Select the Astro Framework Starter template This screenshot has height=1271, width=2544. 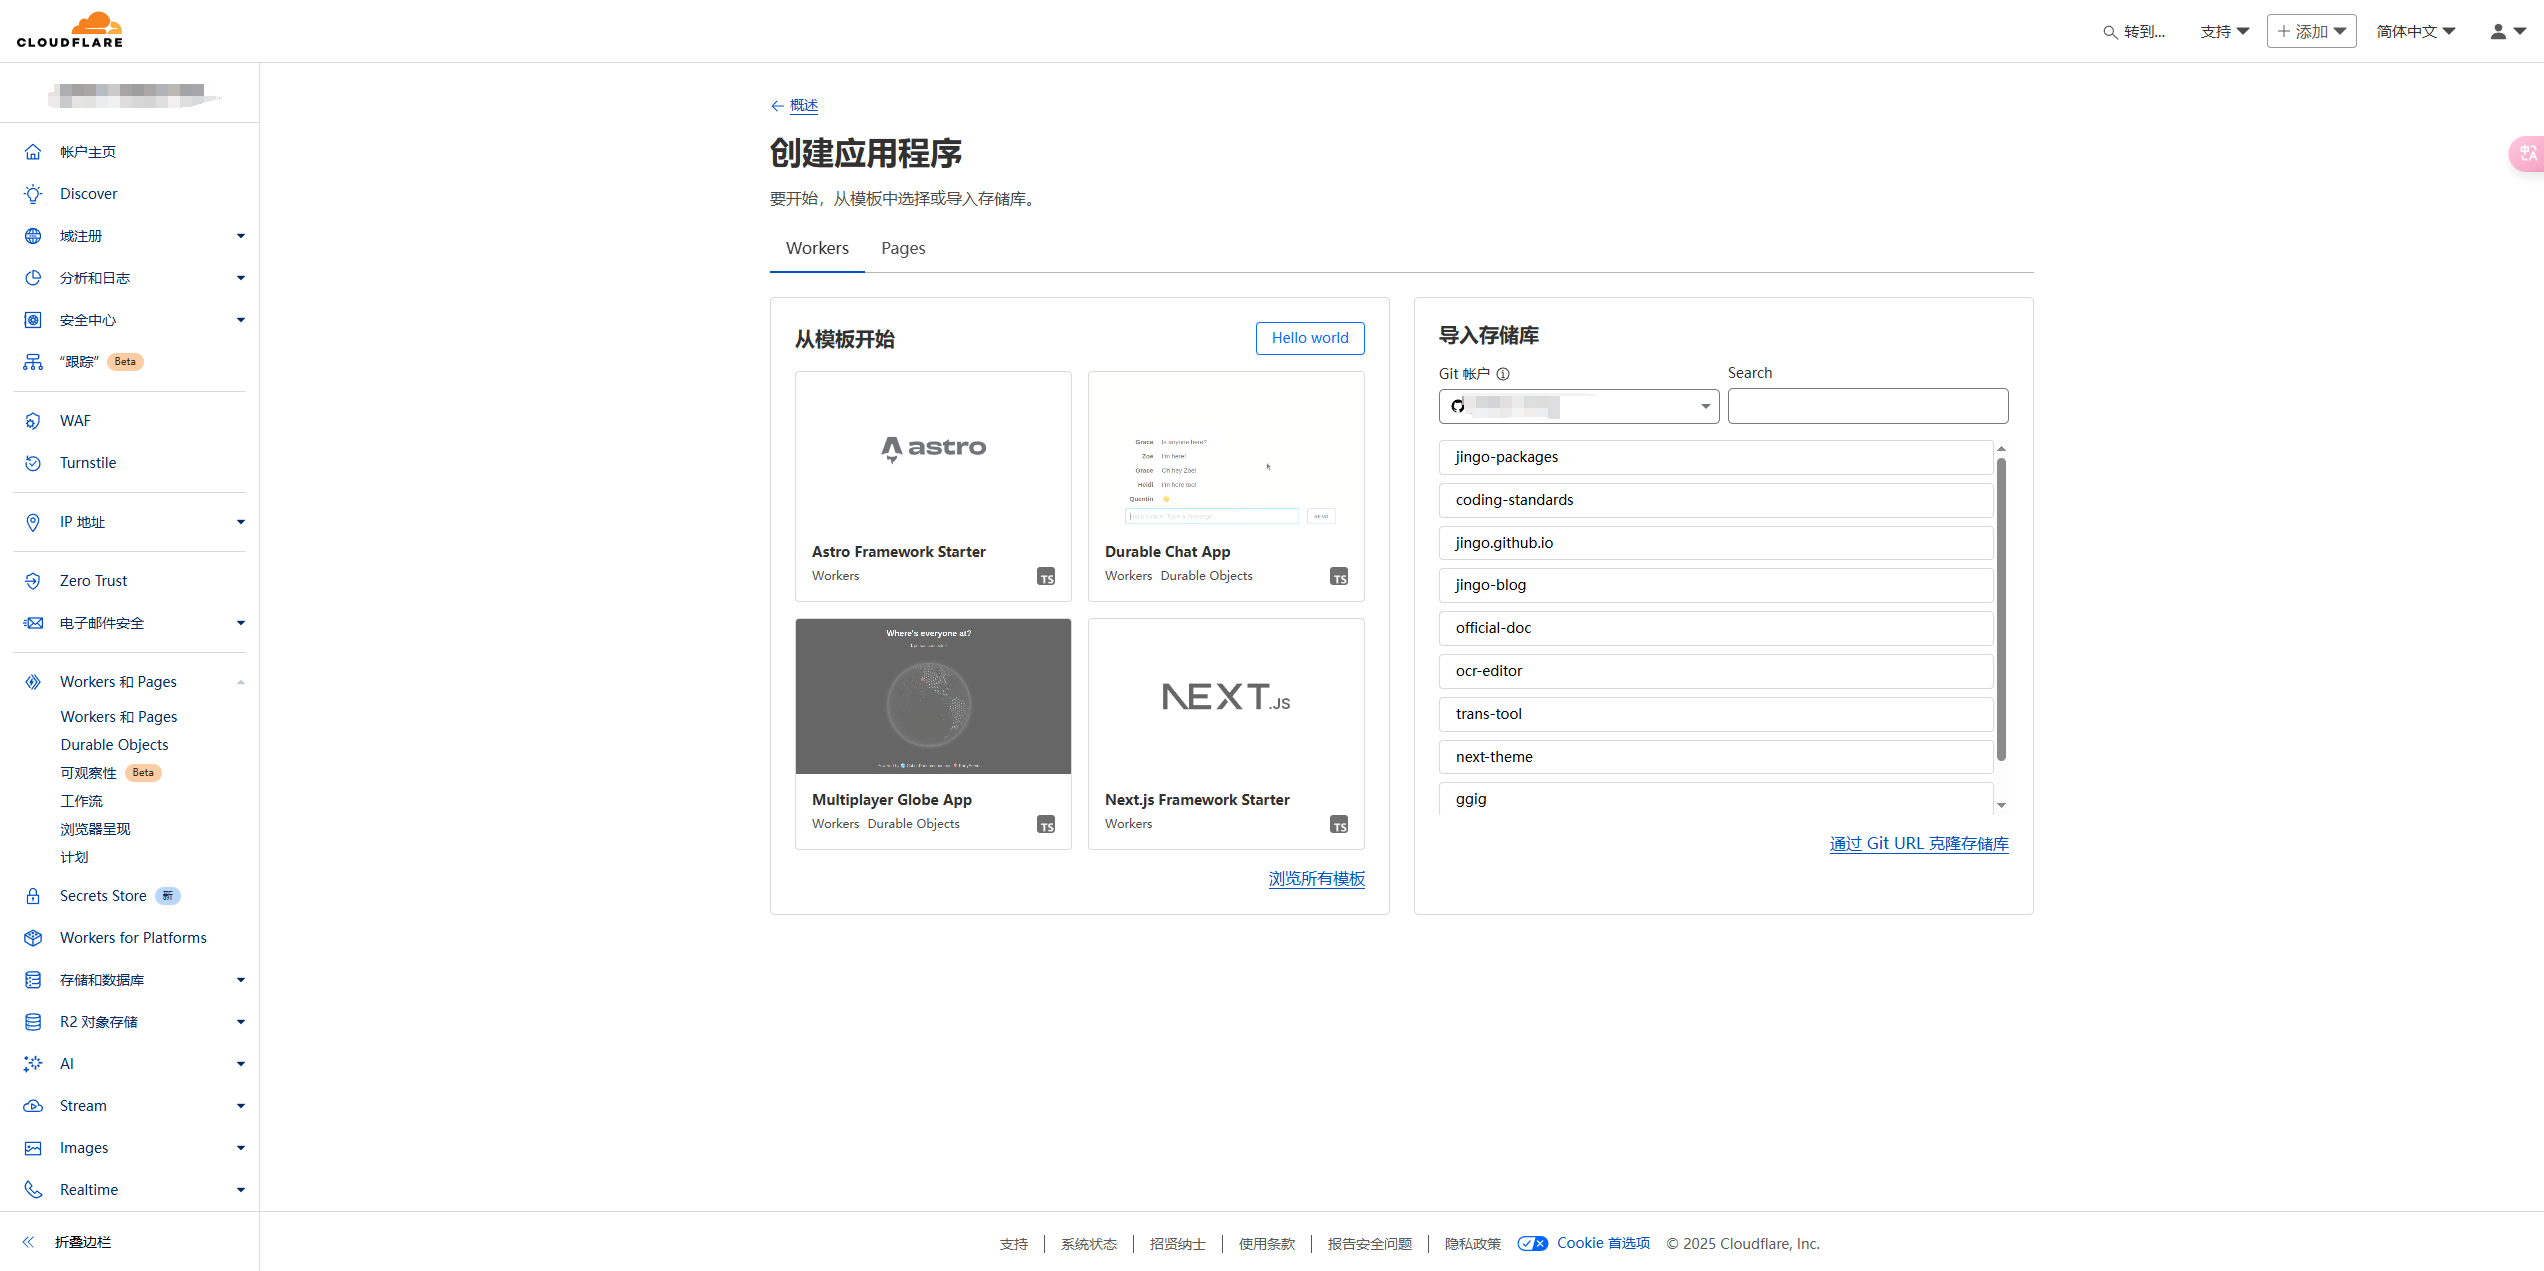pyautogui.click(x=933, y=486)
